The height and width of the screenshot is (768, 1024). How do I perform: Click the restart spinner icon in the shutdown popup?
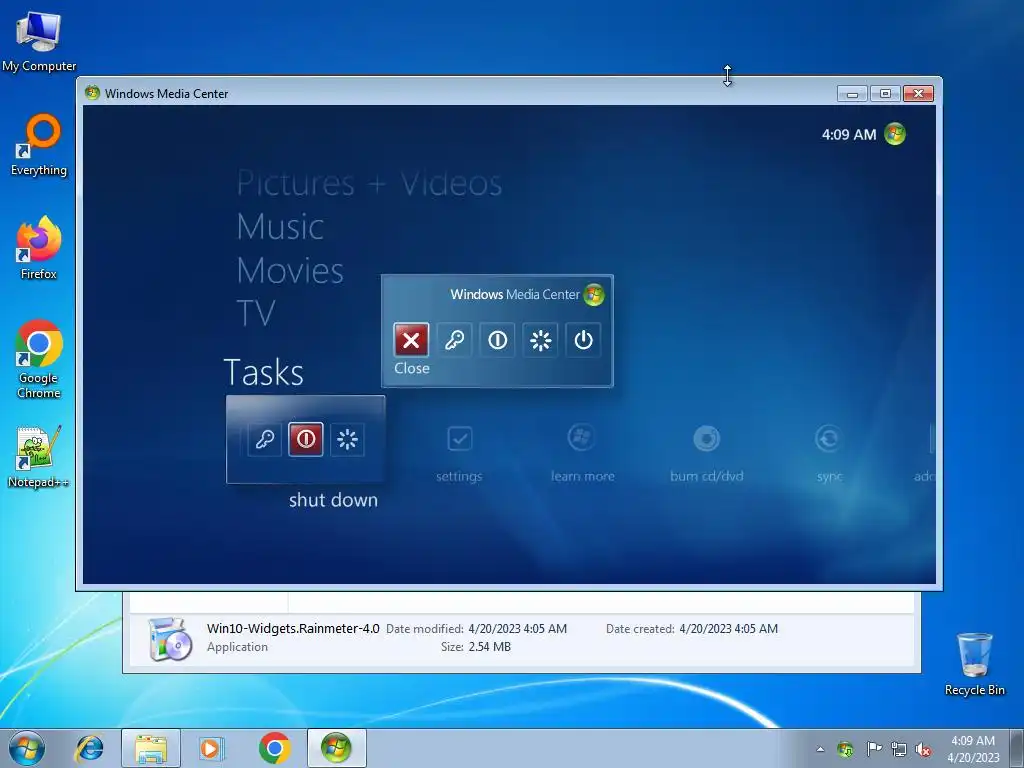(541, 340)
